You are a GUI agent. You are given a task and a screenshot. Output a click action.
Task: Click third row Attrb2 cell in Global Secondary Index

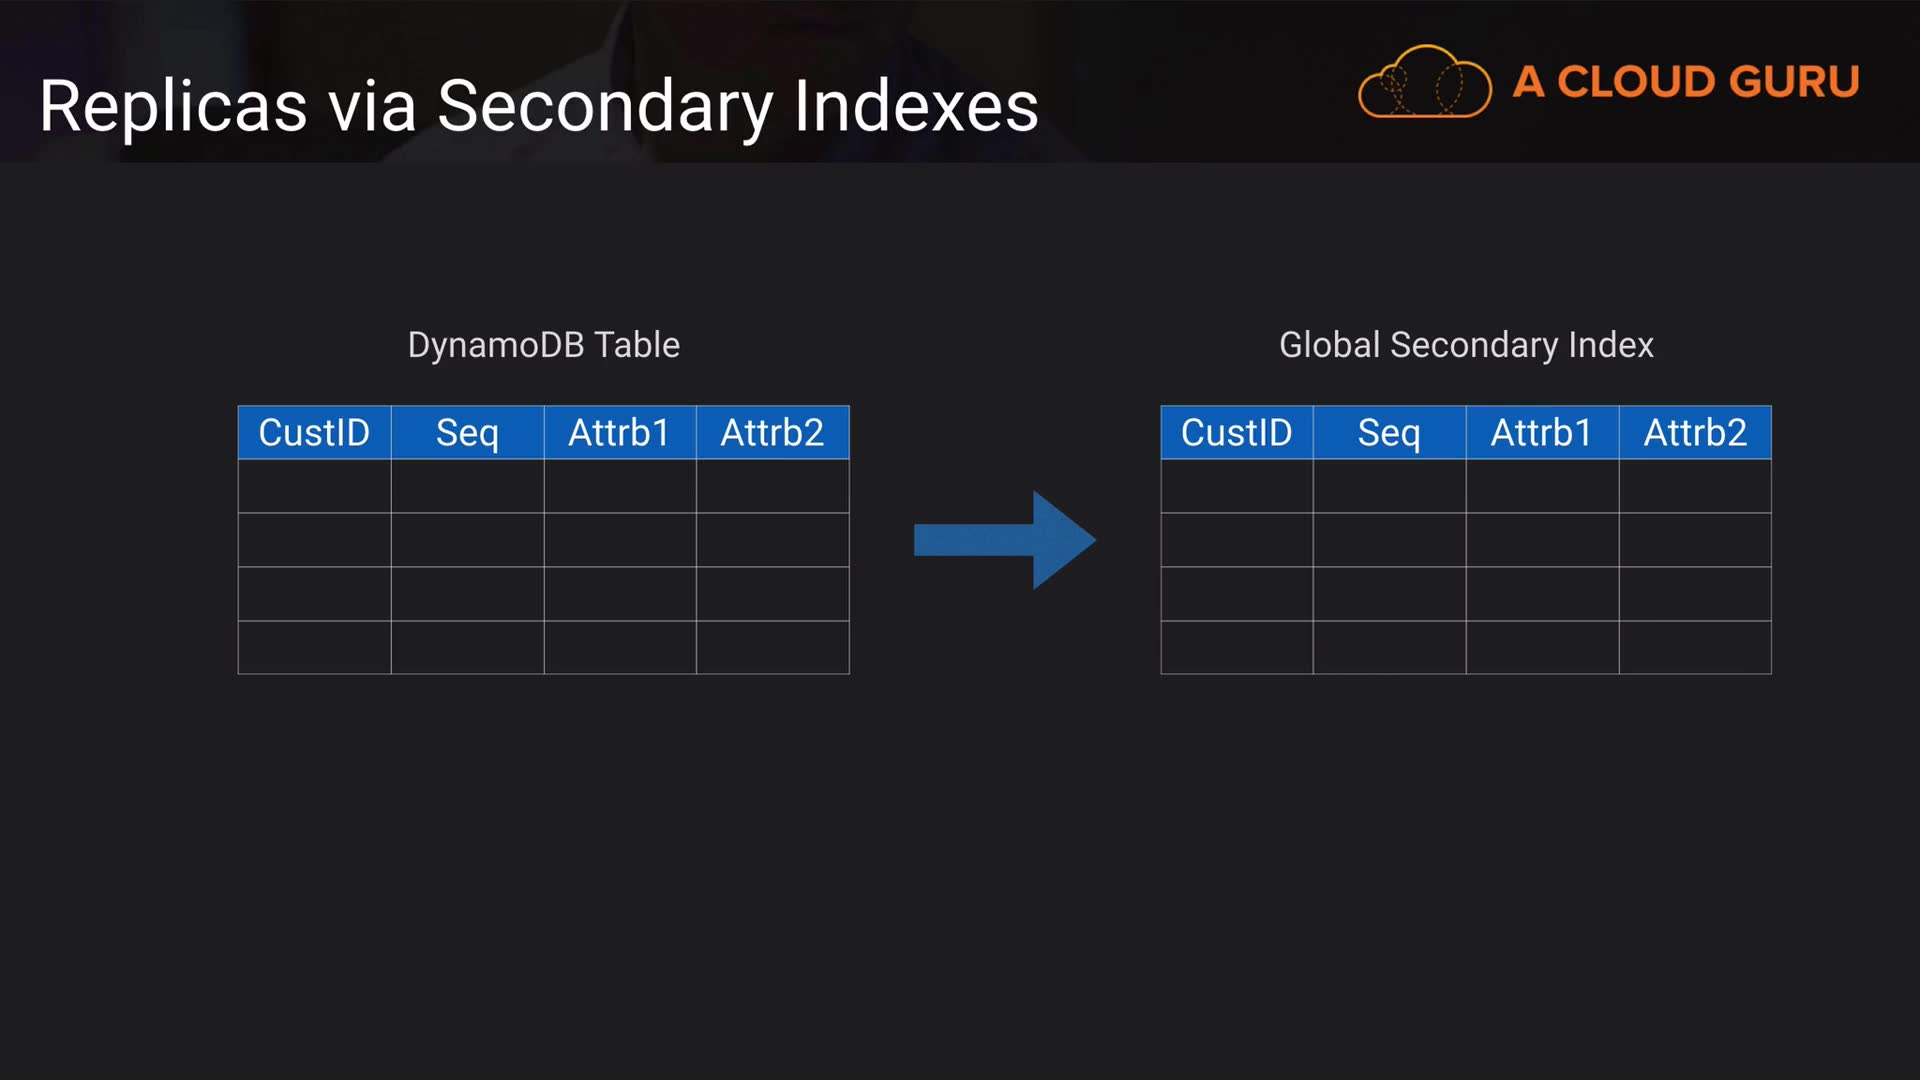tap(1695, 594)
